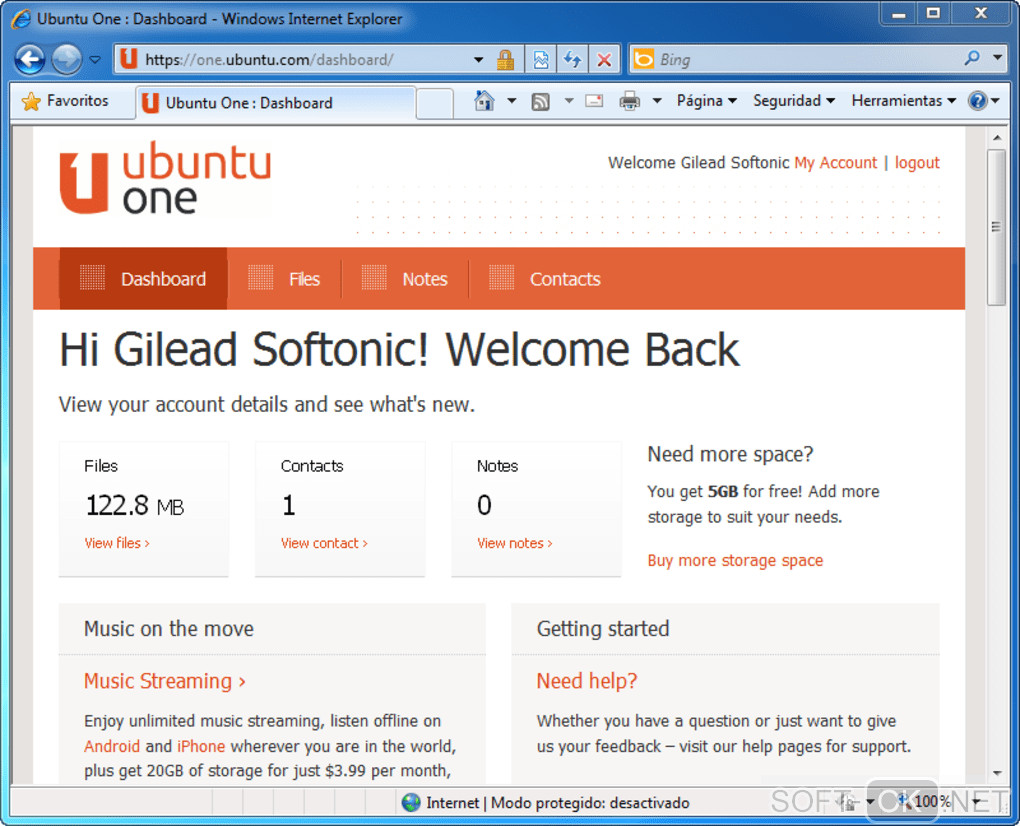
Task: Click the 100% zoom level button
Action: coord(933,802)
